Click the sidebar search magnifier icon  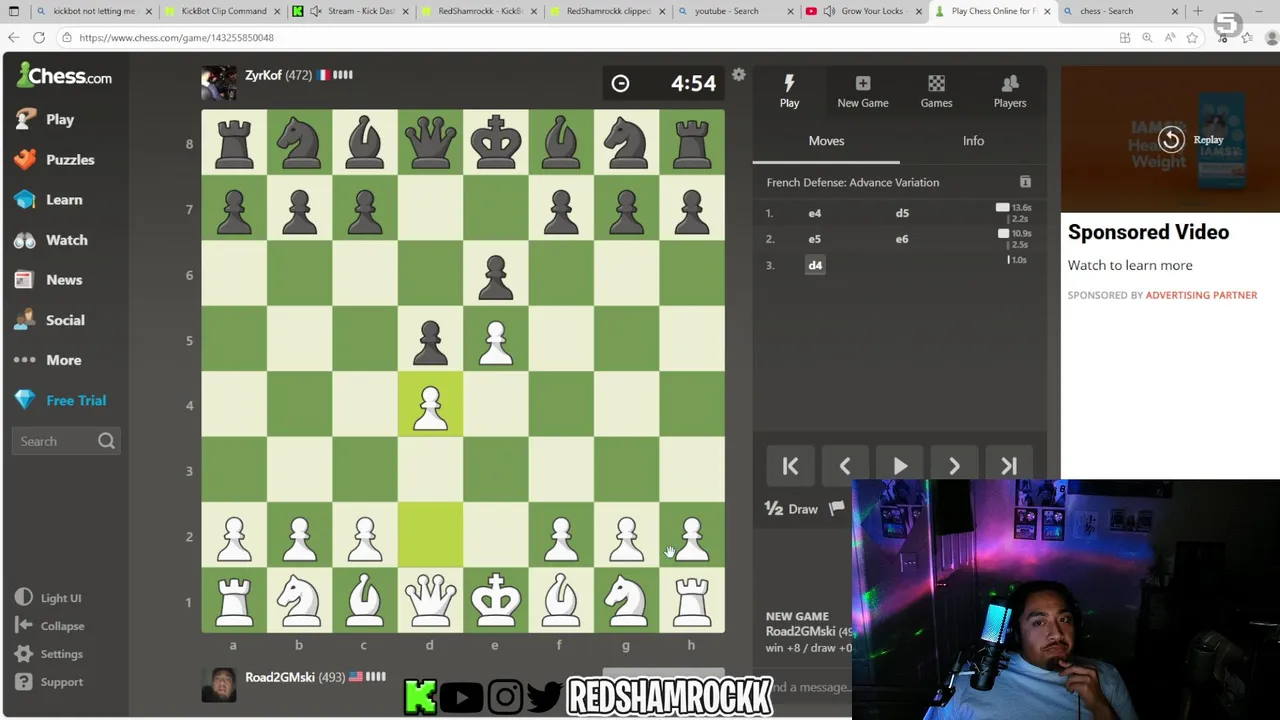[x=106, y=441]
